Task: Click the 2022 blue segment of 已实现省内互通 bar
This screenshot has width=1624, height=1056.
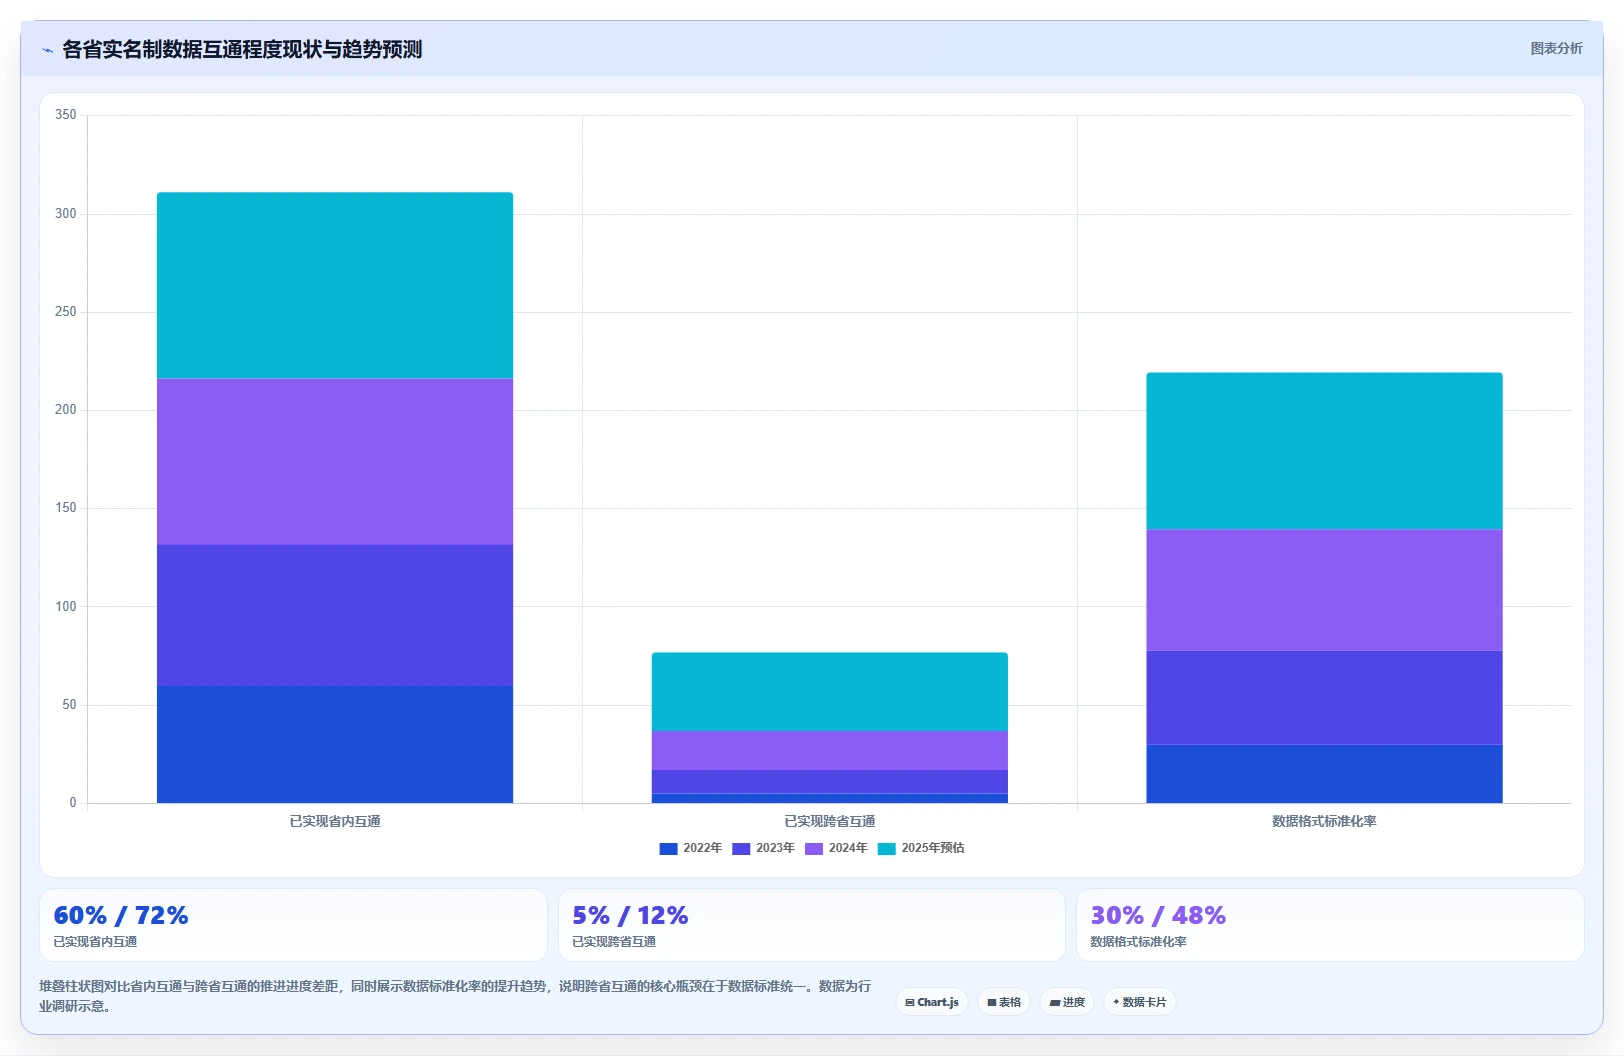Action: (335, 744)
